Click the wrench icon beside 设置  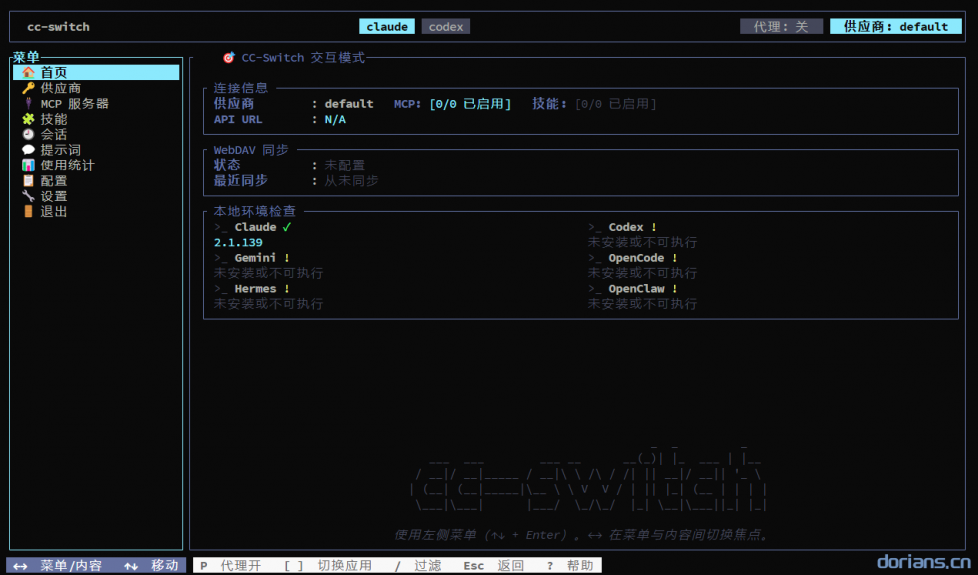point(28,196)
